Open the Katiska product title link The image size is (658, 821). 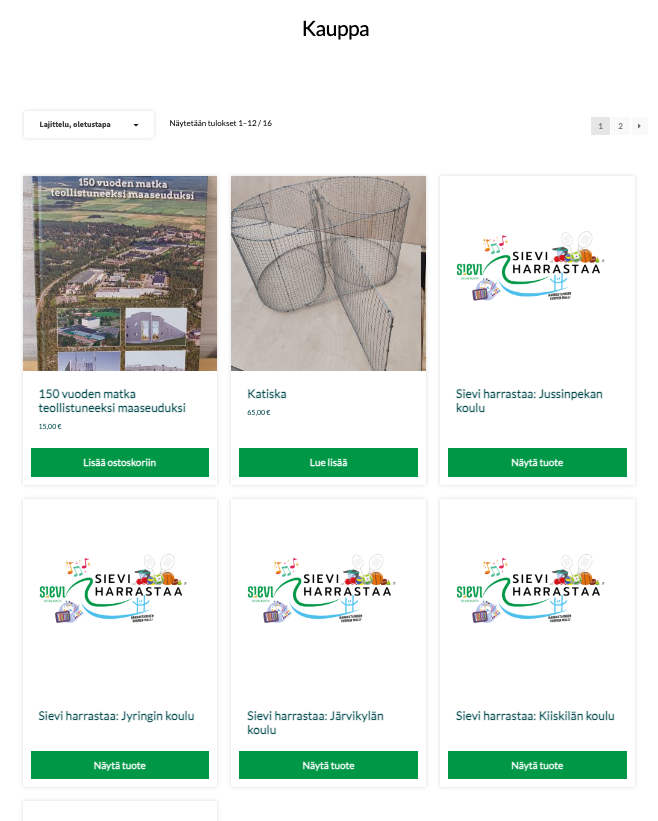tap(267, 394)
